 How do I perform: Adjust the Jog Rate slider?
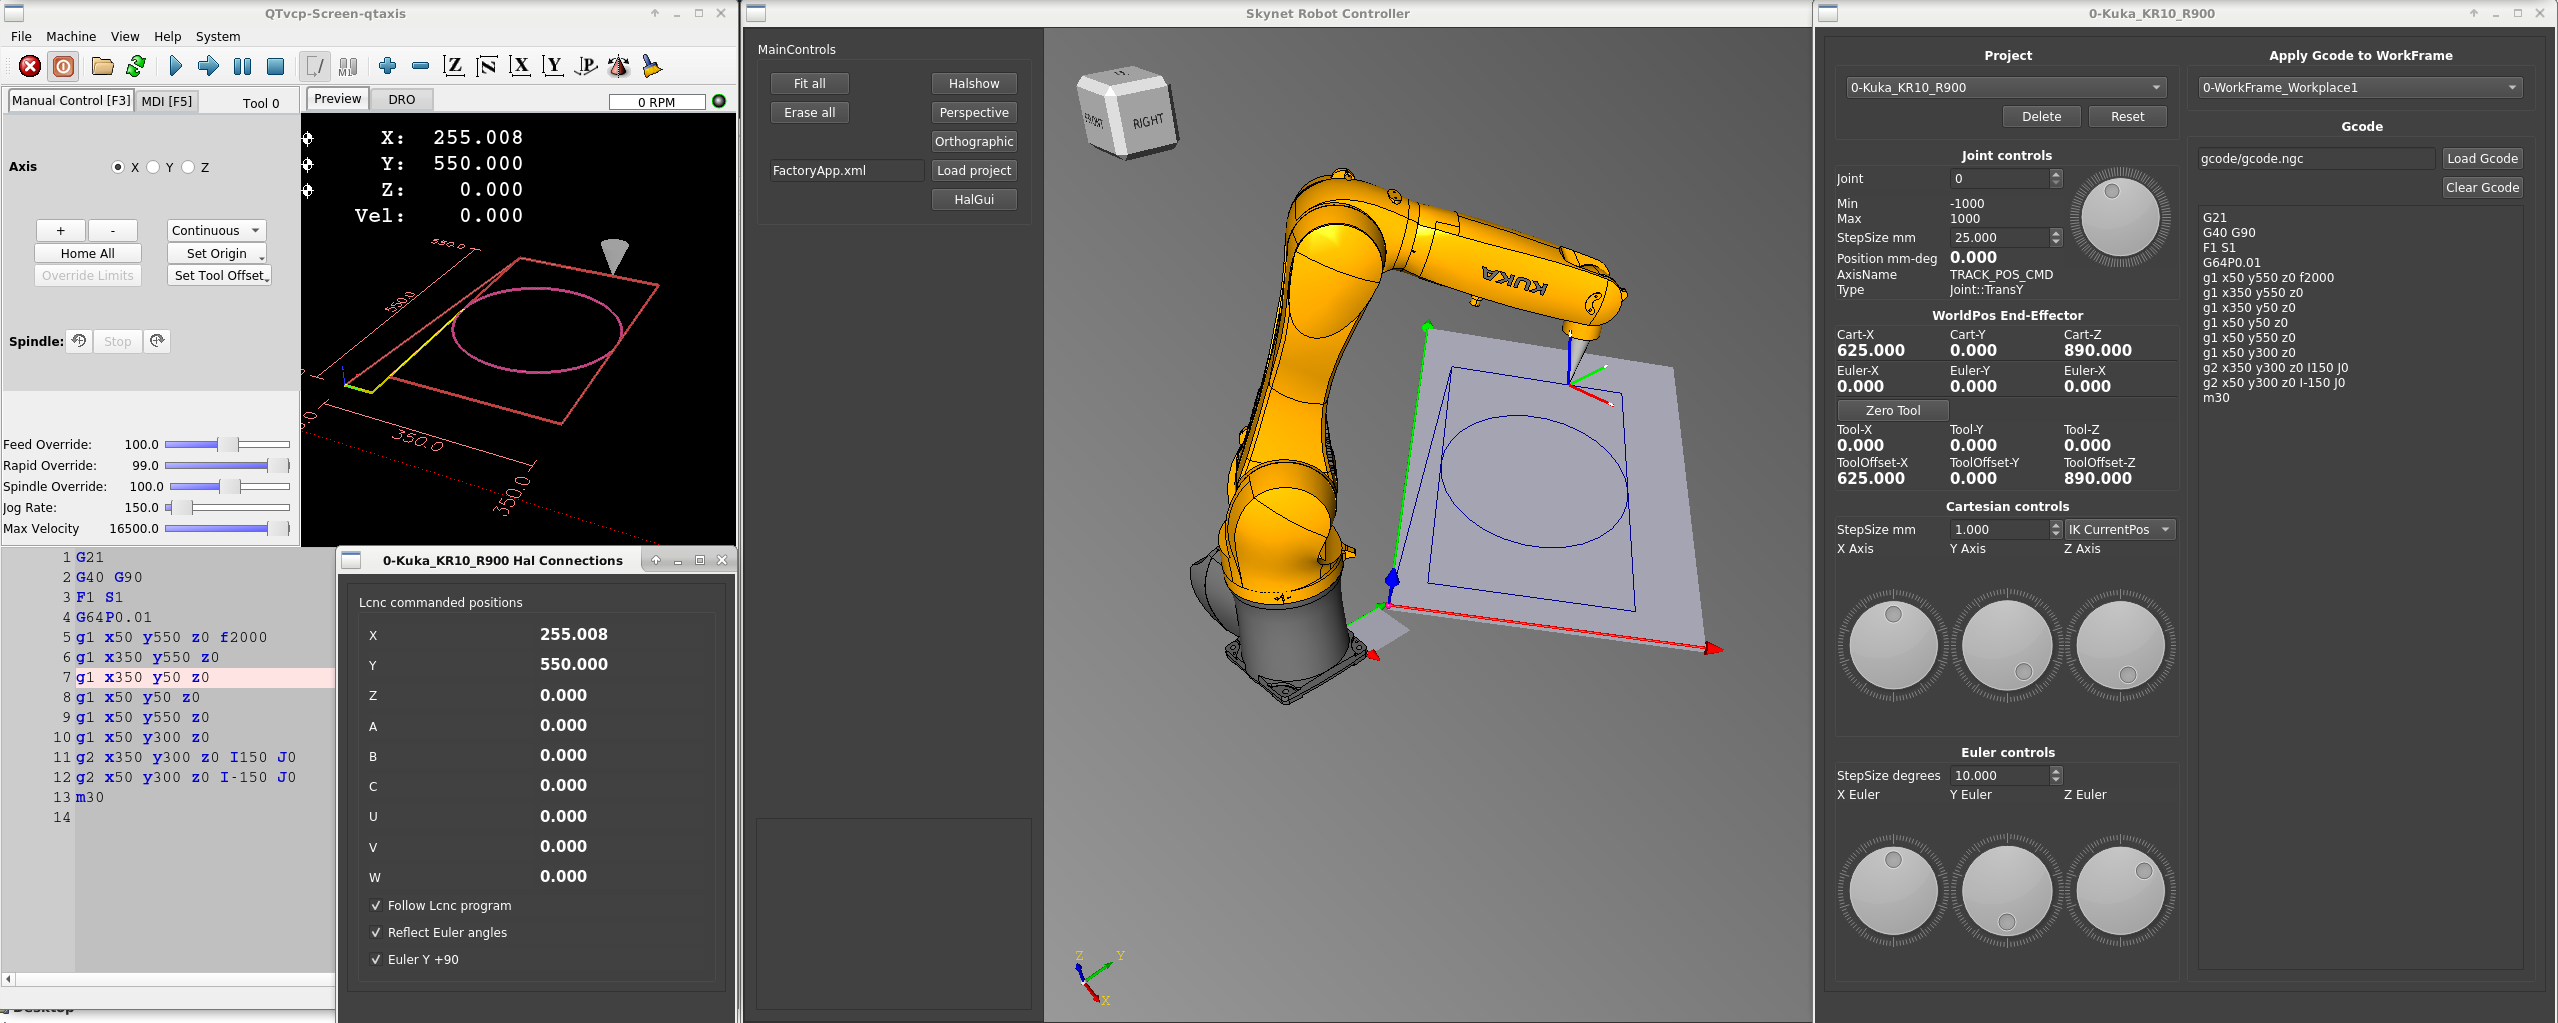[x=227, y=507]
